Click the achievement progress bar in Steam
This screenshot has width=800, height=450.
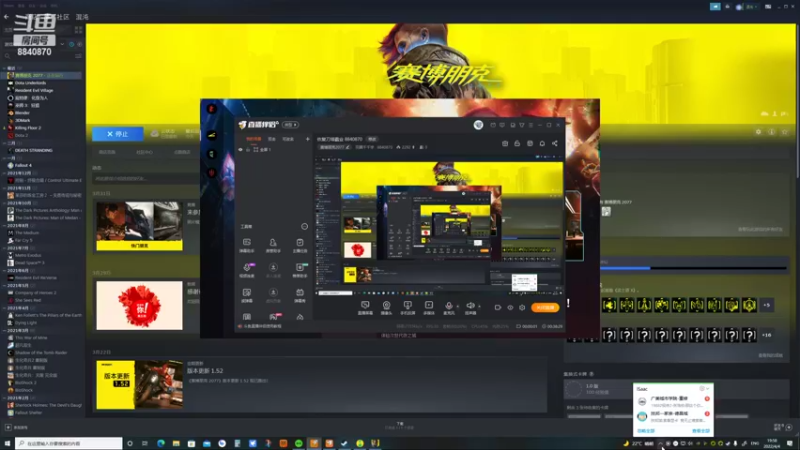tap(693, 267)
